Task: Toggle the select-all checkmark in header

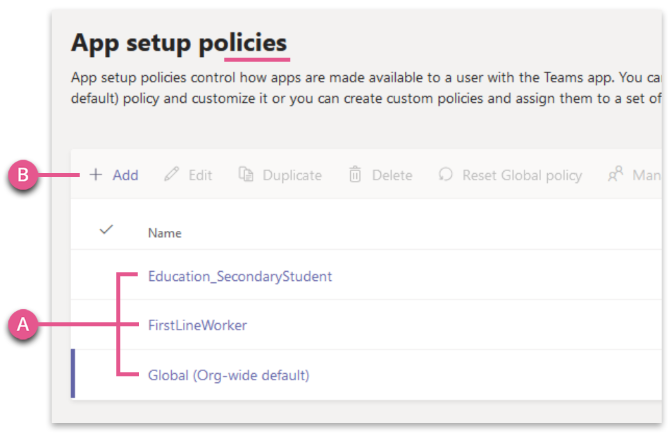Action: [106, 230]
